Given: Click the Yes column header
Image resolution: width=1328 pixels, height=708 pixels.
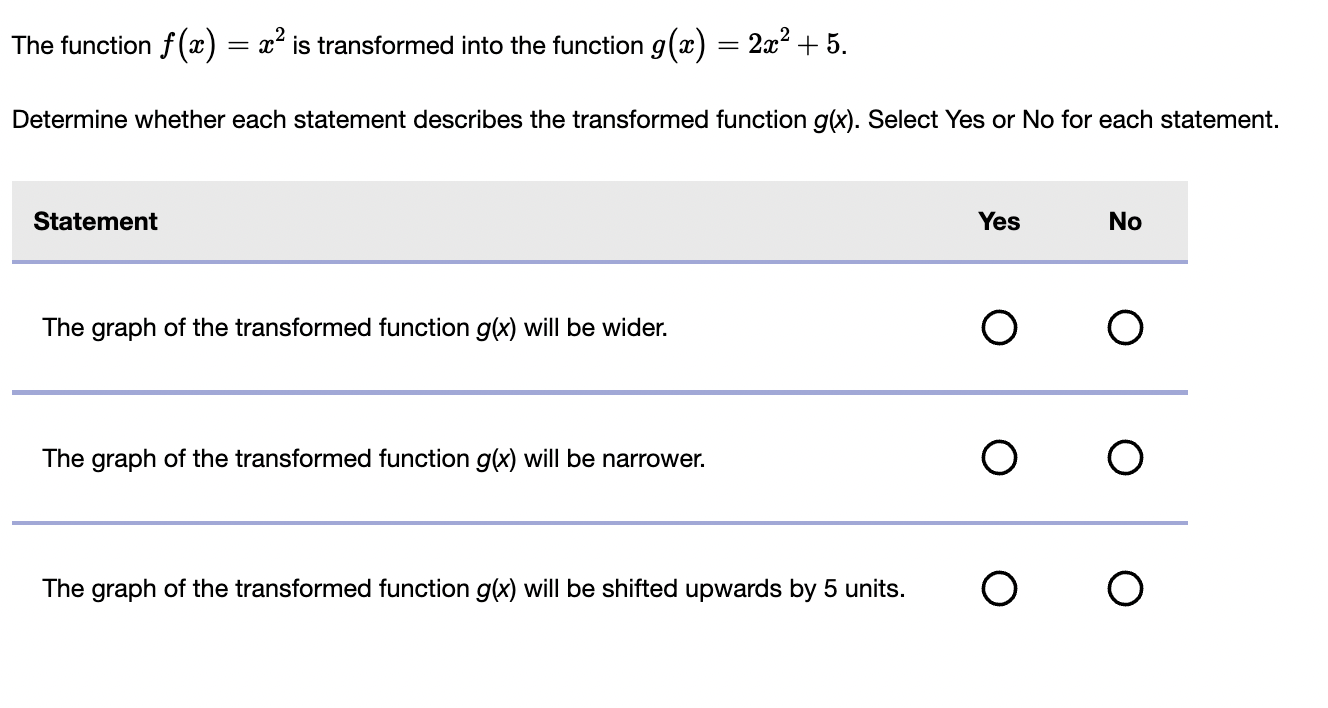Looking at the screenshot, I should tap(999, 222).
